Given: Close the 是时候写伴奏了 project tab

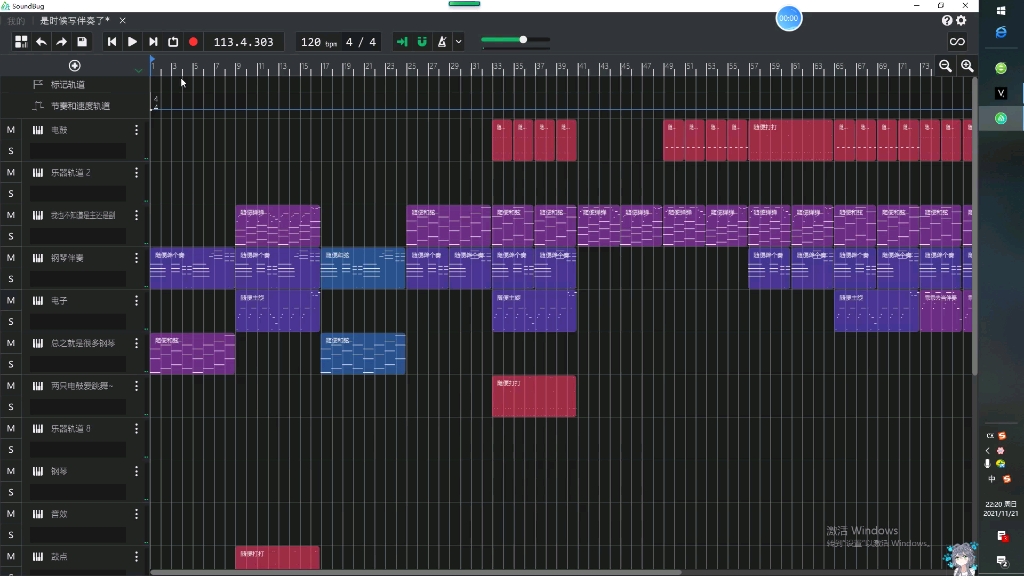Looking at the screenshot, I should point(122,21).
